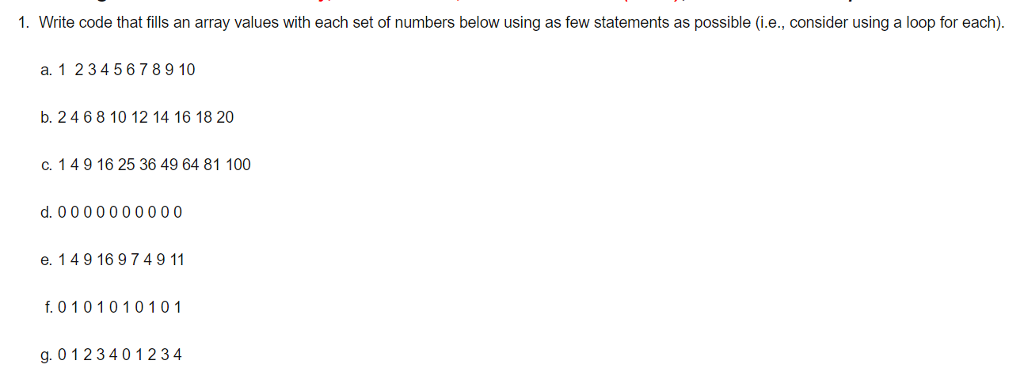Click the question number 1 label
1024x372 pixels.
[24, 23]
